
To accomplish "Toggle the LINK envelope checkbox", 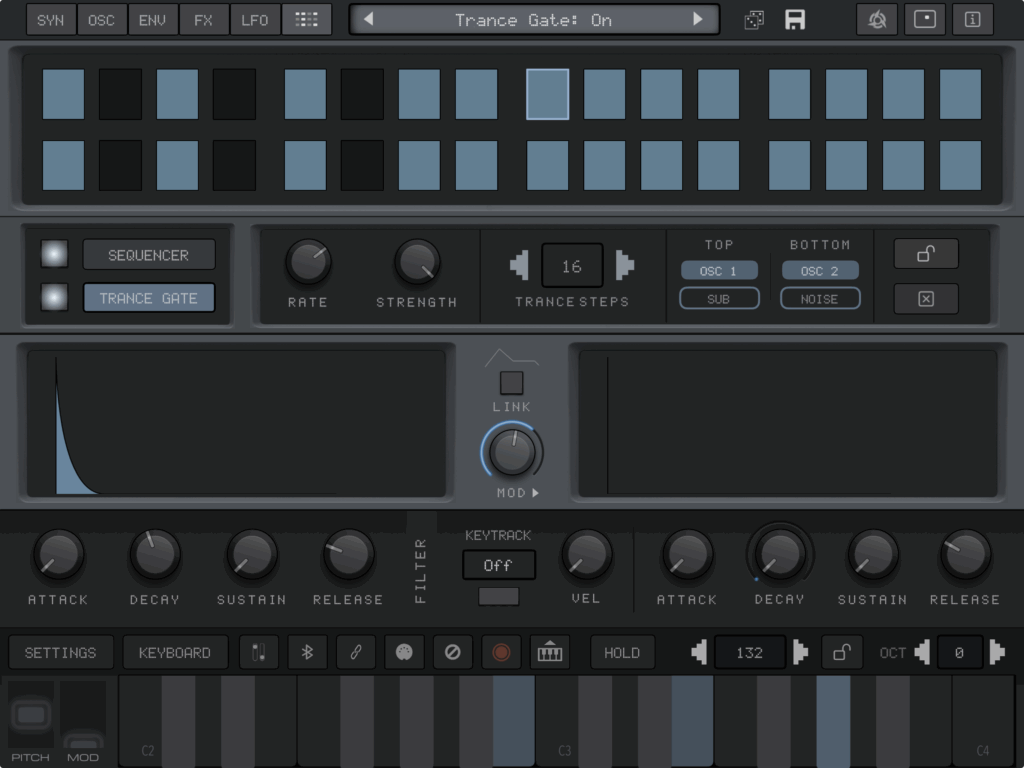I will tap(511, 383).
